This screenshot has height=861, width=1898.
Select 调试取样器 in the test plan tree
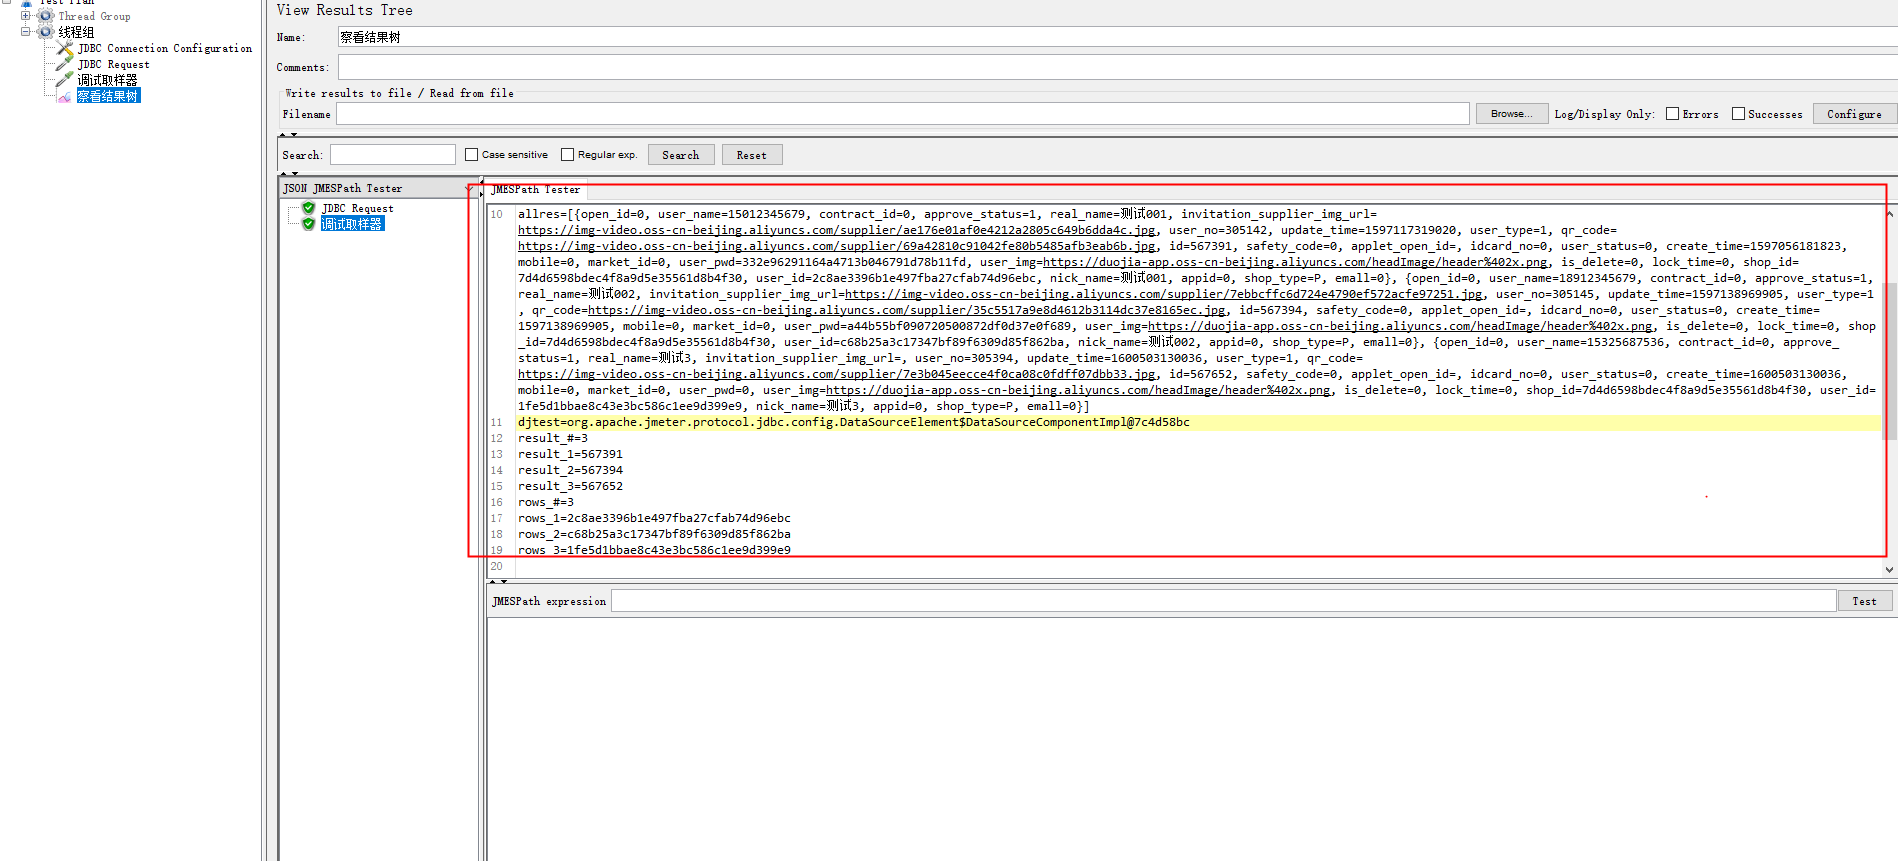pyautogui.click(x=108, y=80)
